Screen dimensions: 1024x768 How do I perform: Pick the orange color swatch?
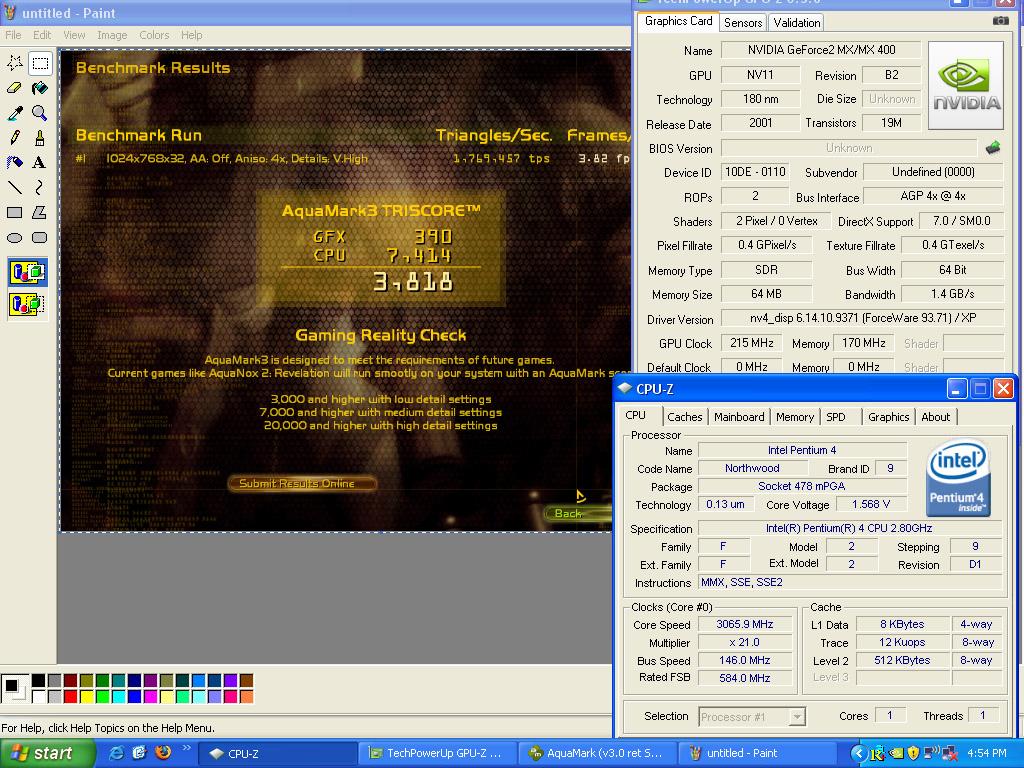point(246,696)
